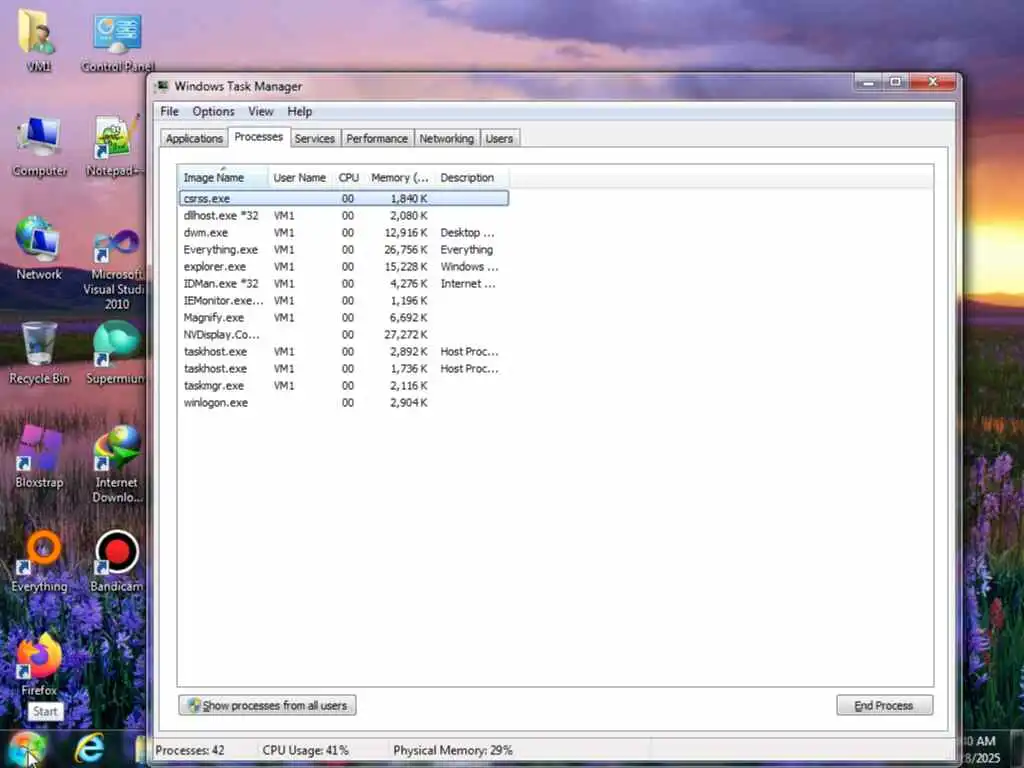Click the 12,916 K memory value

point(406,232)
